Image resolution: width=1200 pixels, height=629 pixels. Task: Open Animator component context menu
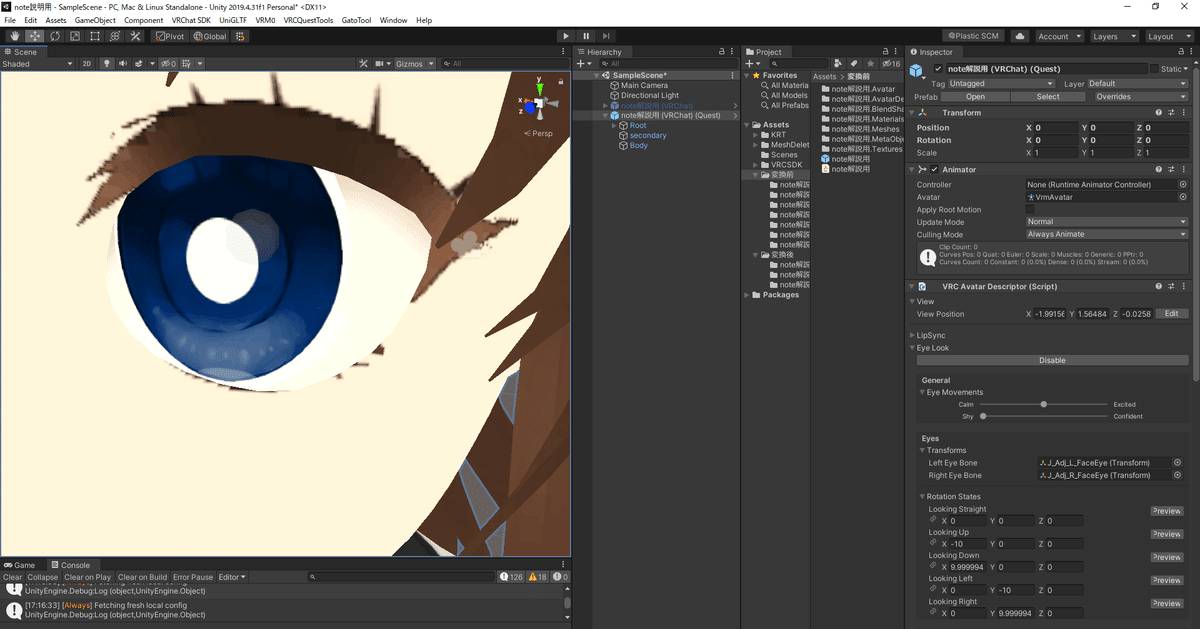click(x=1183, y=169)
